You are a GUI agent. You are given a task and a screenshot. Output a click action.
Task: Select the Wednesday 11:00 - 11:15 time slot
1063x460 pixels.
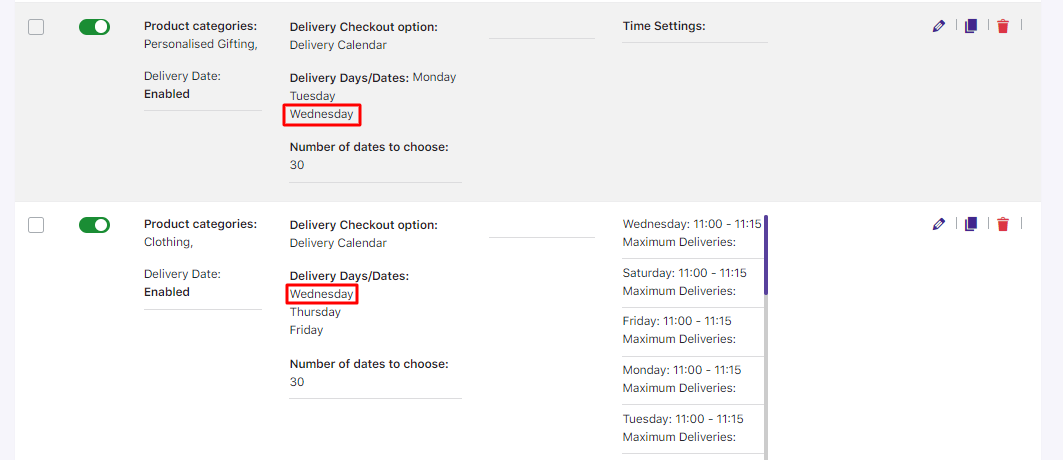[x=692, y=224]
